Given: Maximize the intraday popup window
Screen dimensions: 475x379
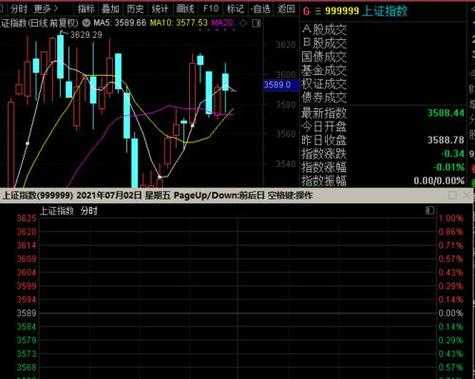Looking at the screenshot, I should (452, 195).
